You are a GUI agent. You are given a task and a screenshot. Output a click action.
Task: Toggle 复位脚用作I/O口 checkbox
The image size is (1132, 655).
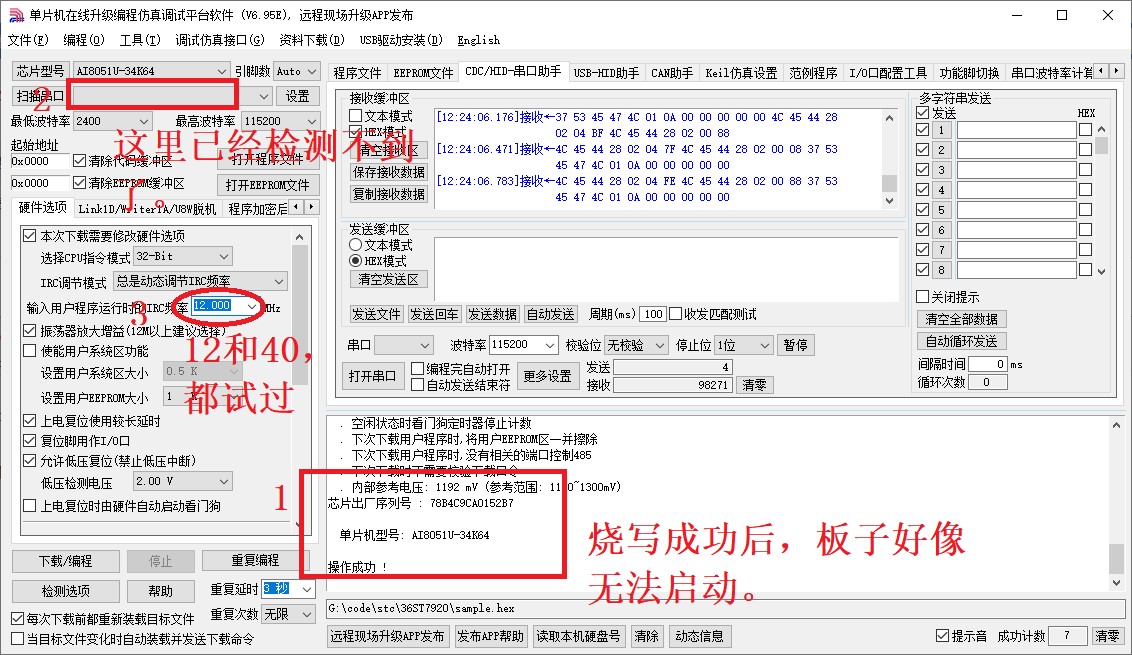click(30, 441)
